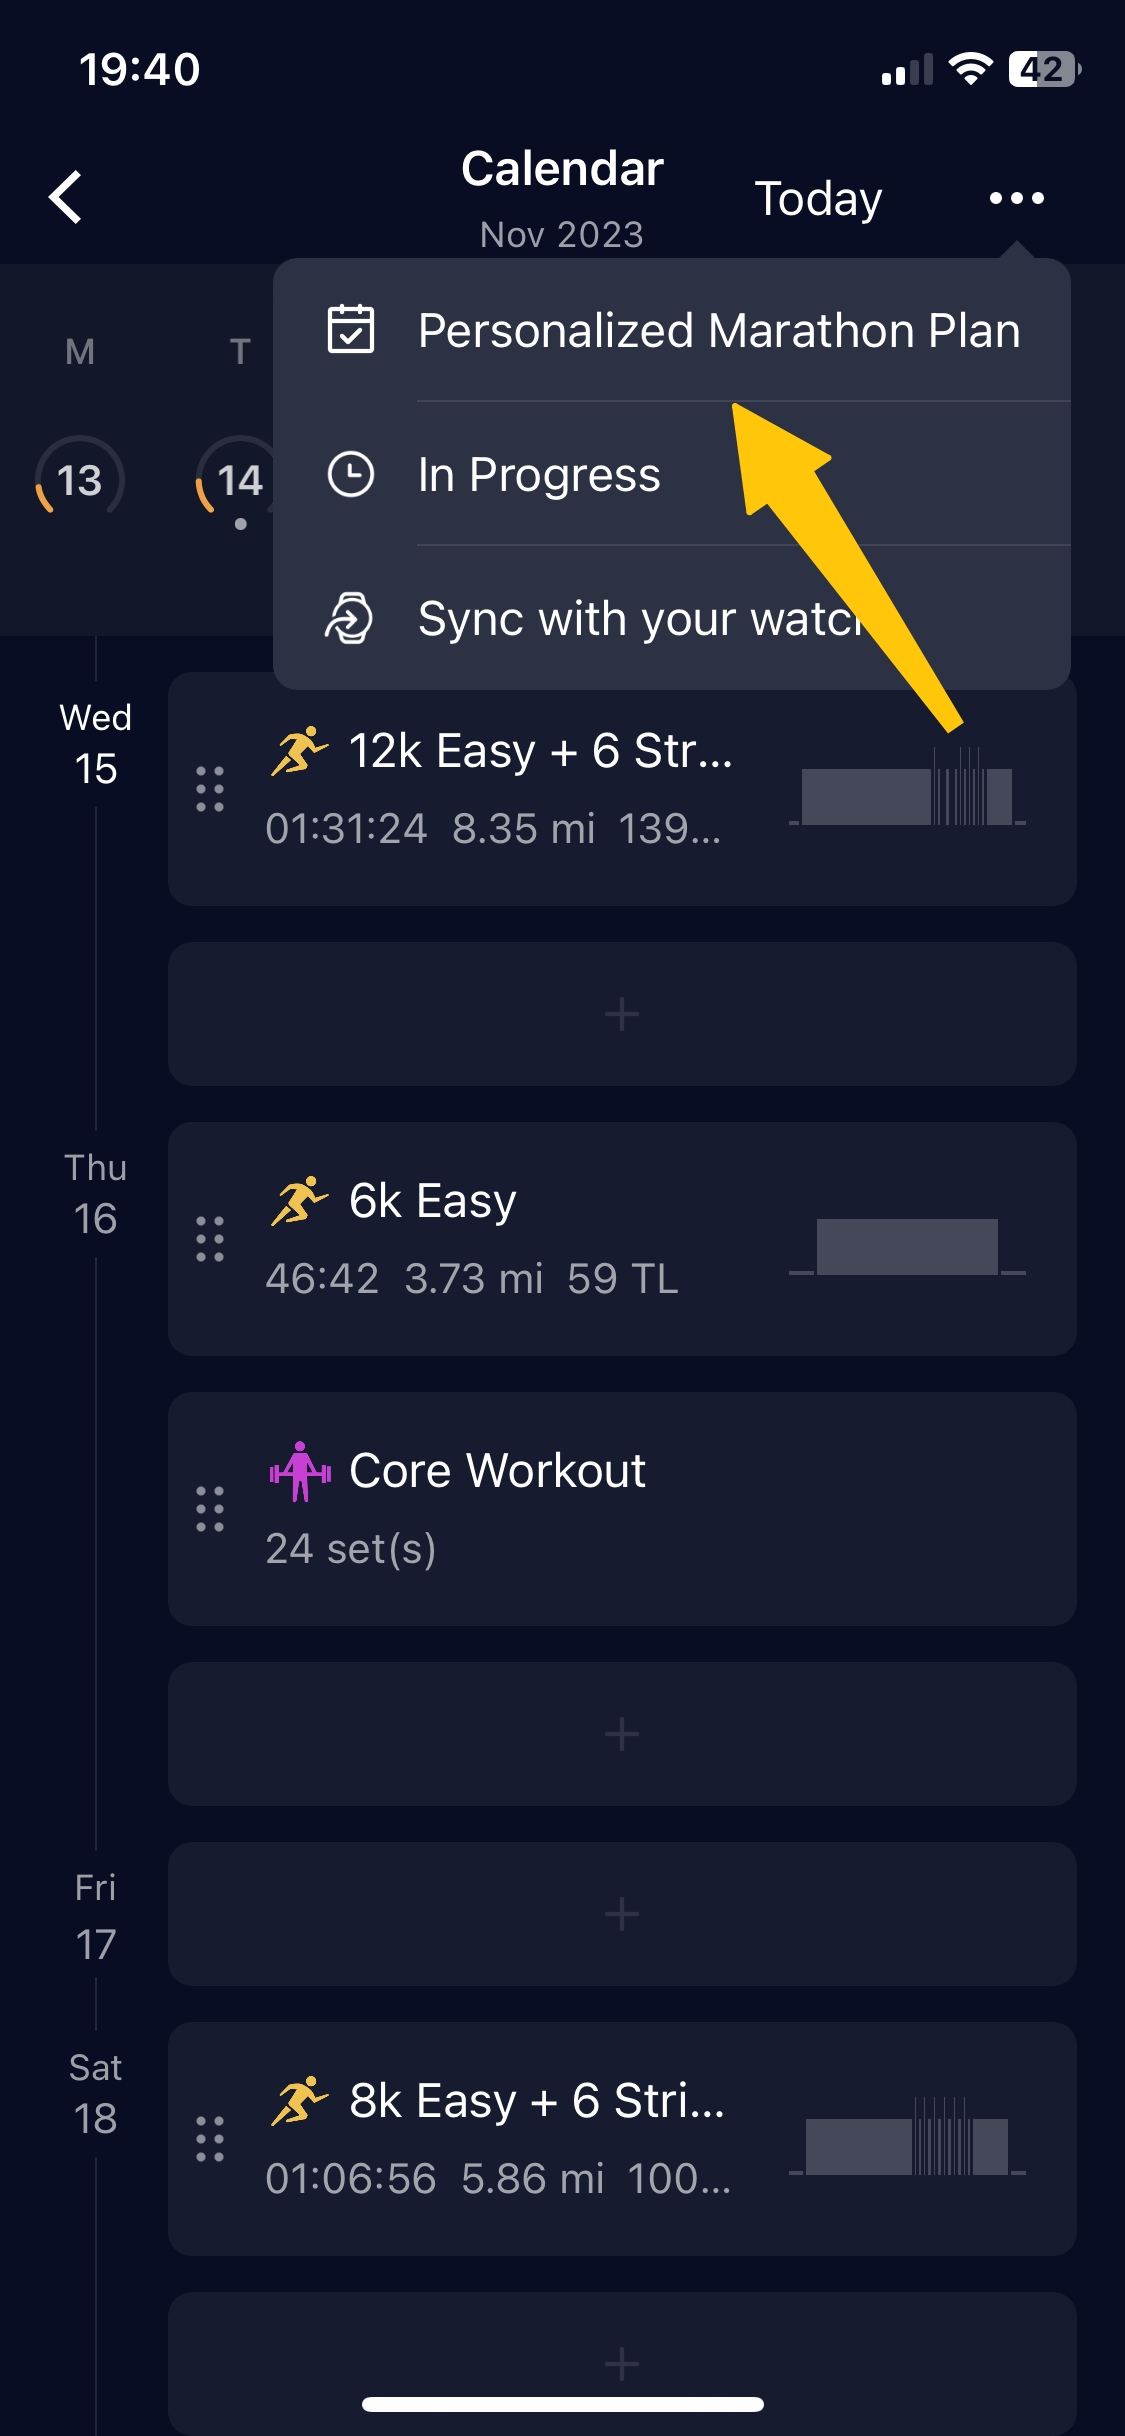This screenshot has height=2436, width=1125.
Task: Add another workout under Wednesday 15
Action: 622,1014
